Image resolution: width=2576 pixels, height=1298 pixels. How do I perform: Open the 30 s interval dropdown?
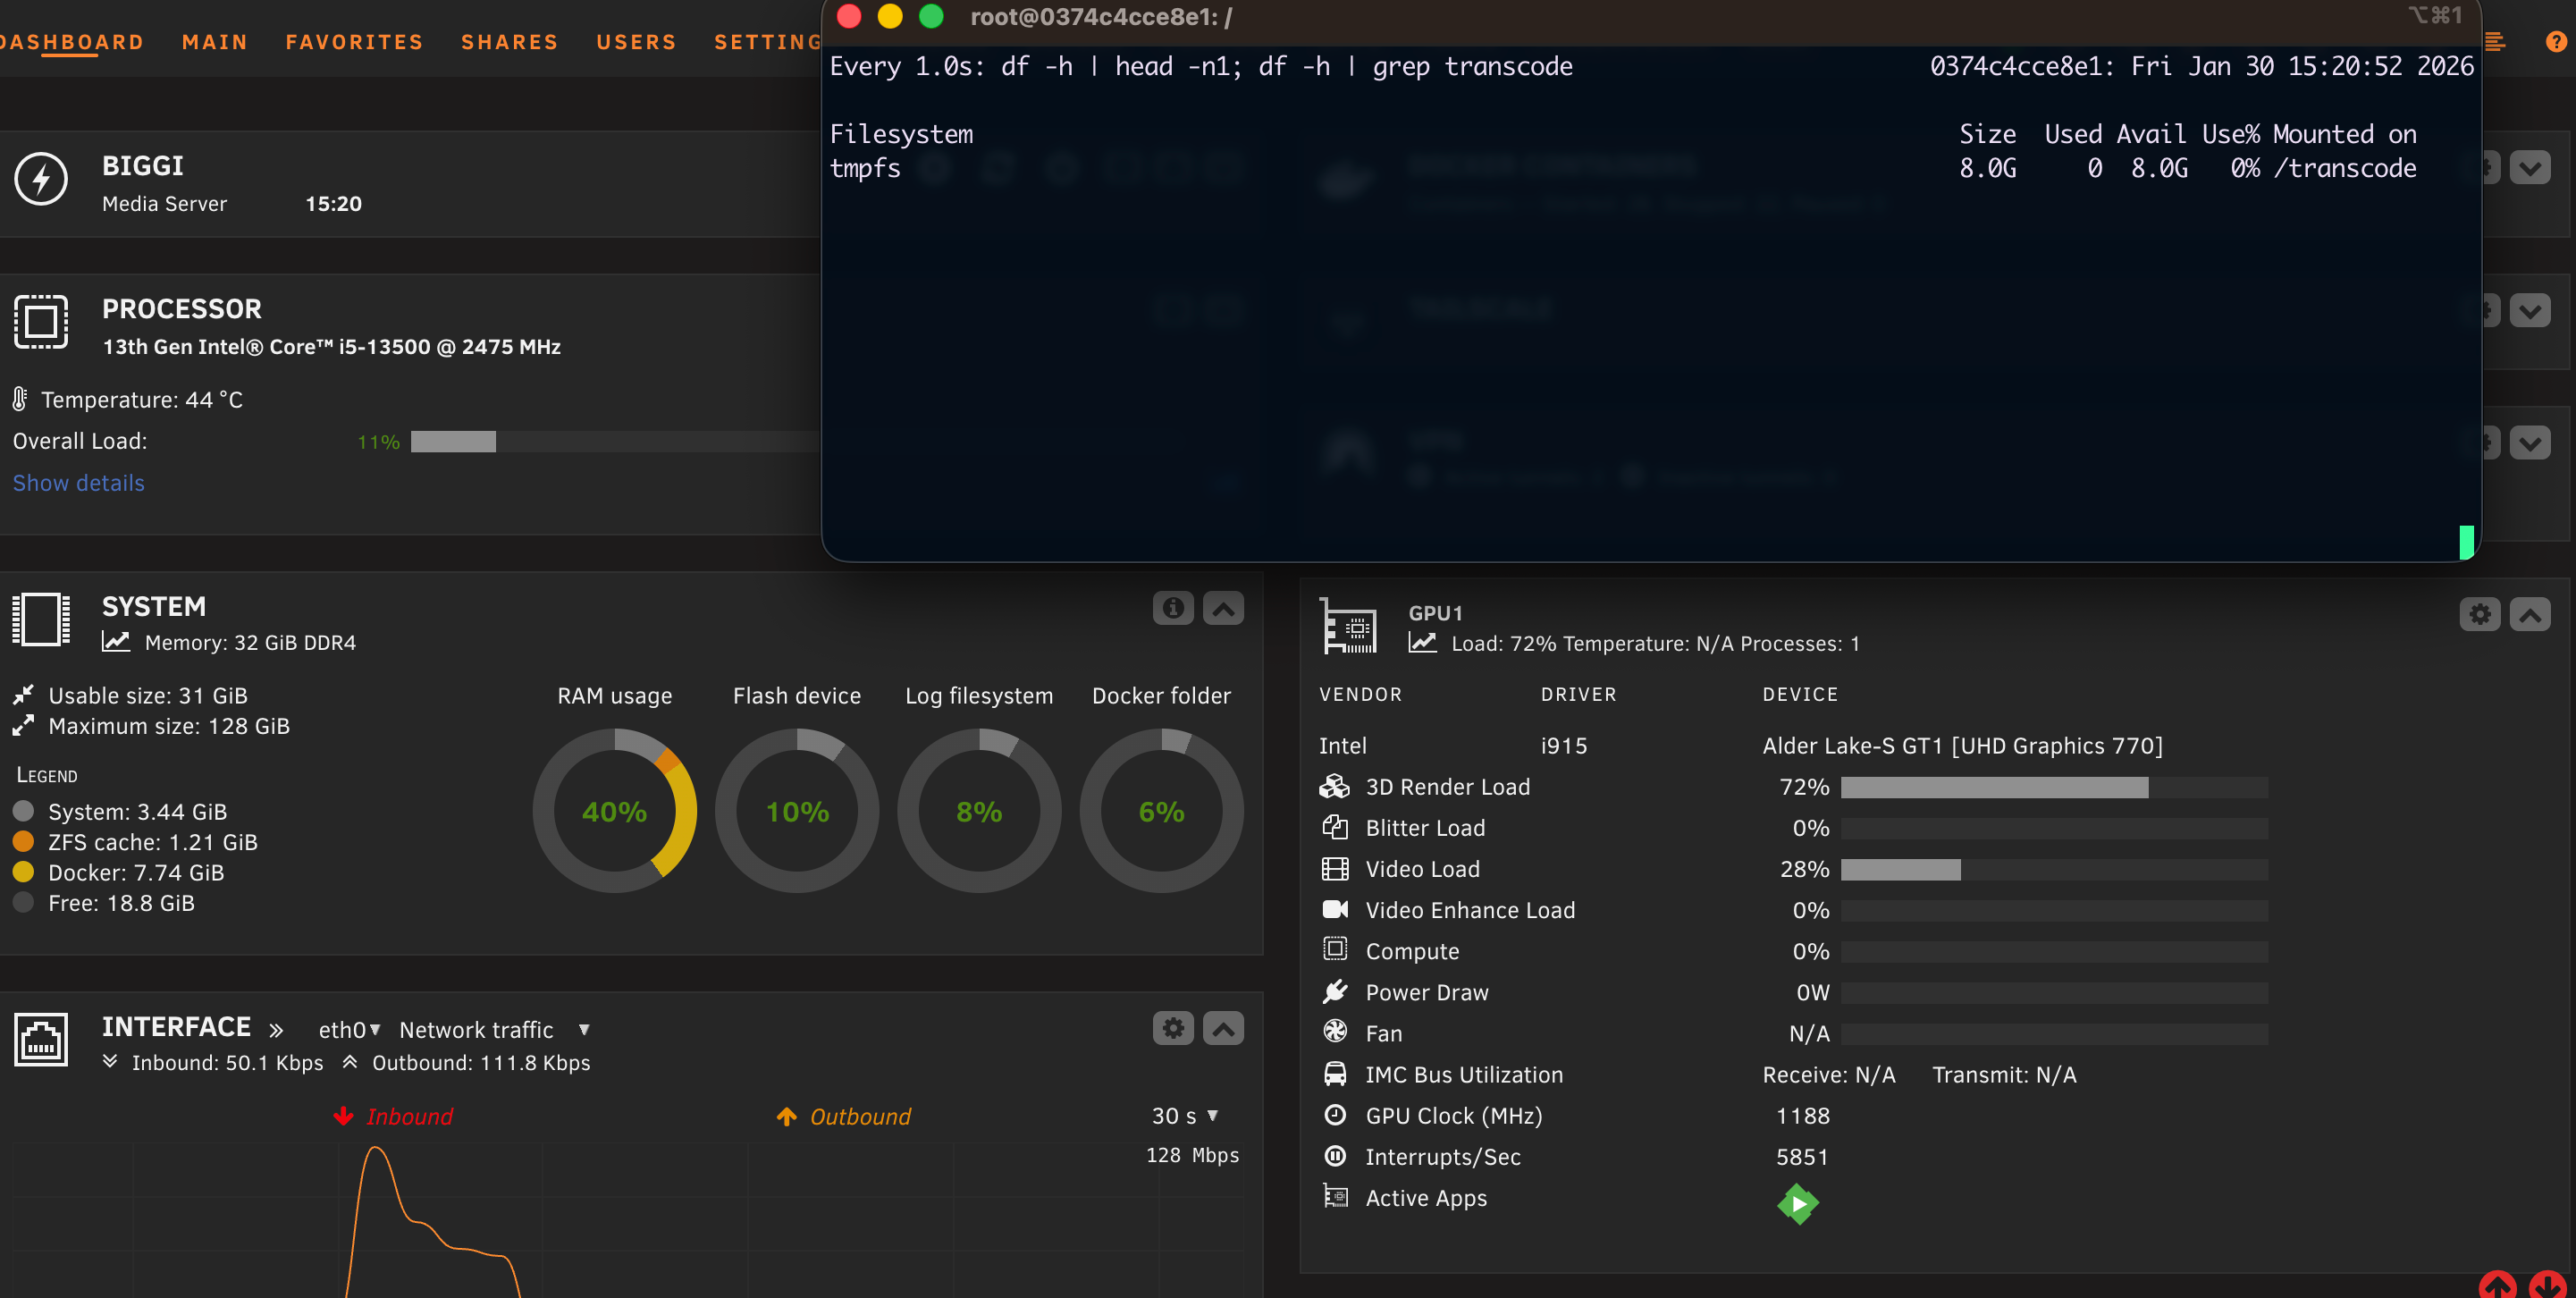tap(1185, 1116)
